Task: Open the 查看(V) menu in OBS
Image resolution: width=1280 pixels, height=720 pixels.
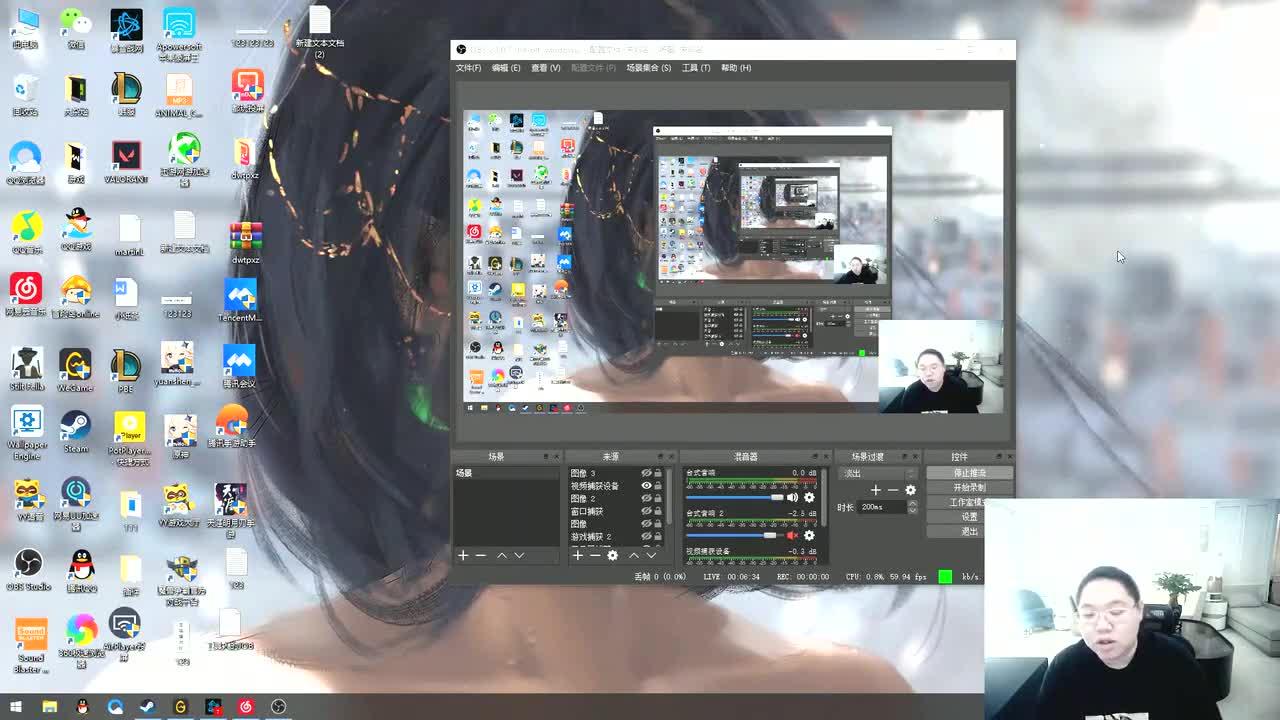Action: (x=545, y=68)
